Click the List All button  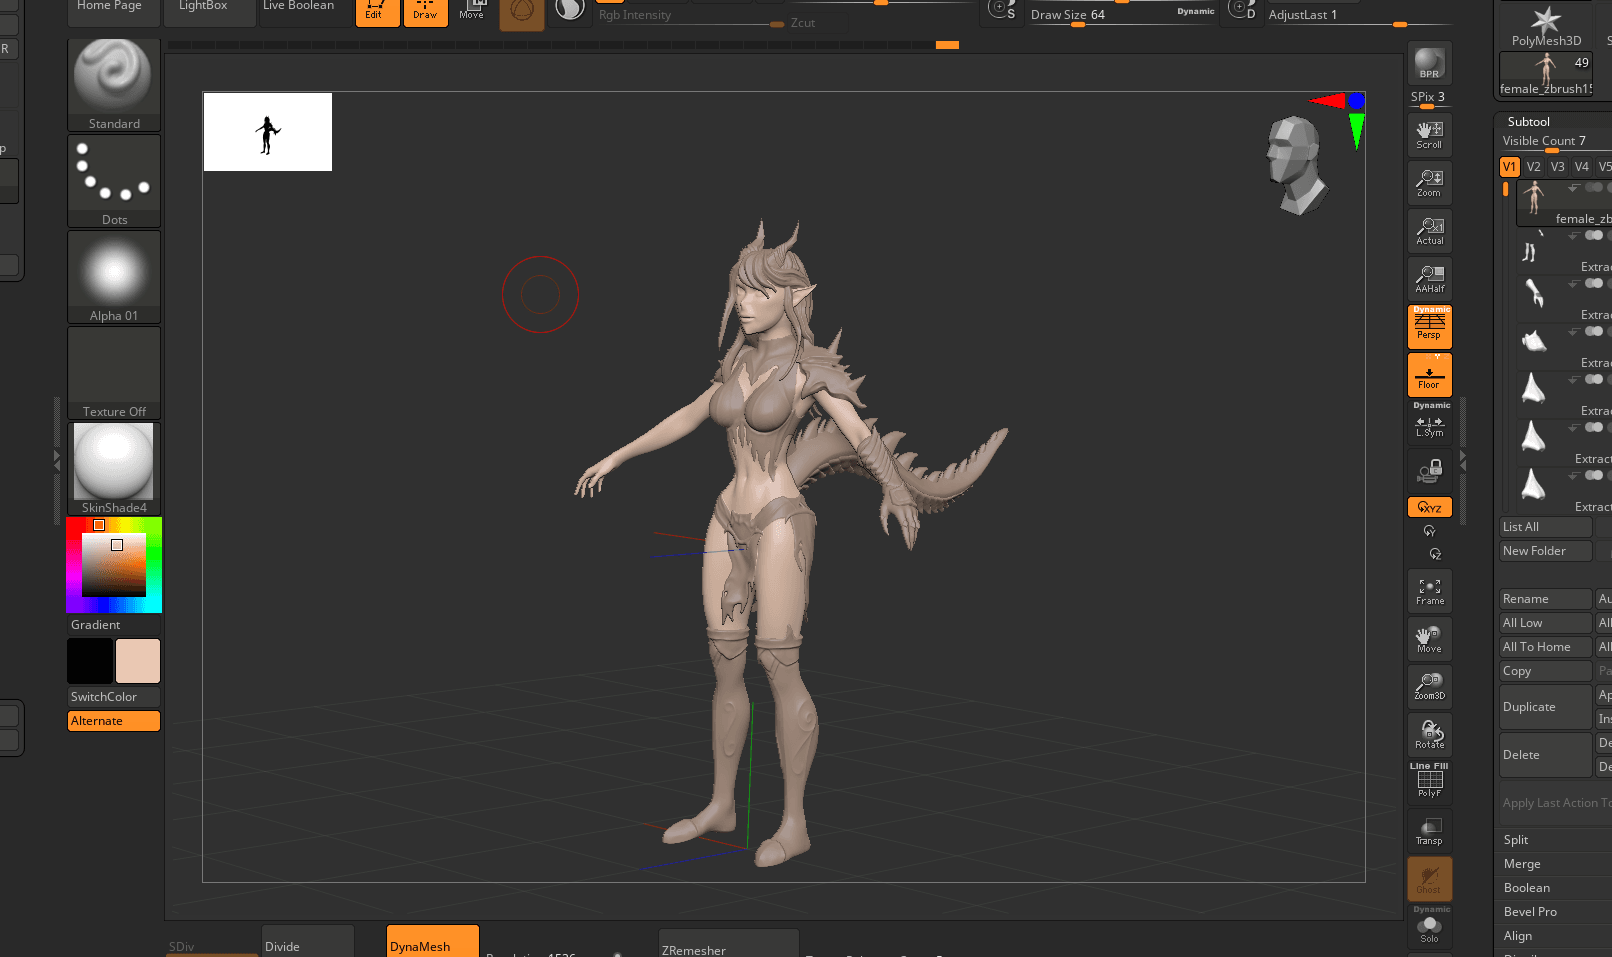coord(1546,527)
